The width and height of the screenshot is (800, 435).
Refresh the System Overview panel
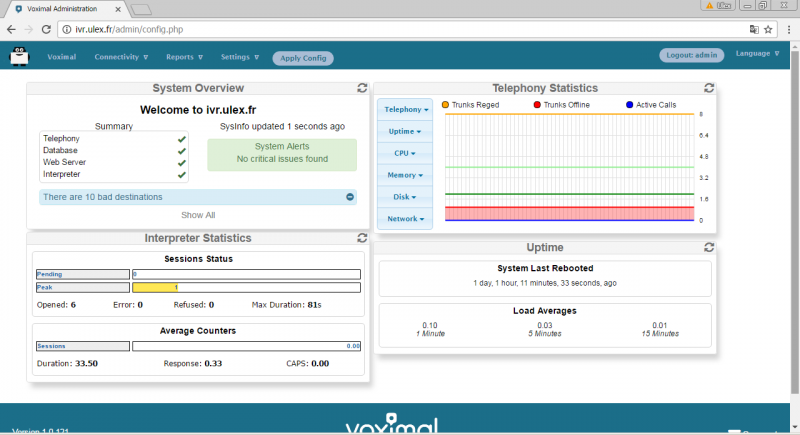click(x=362, y=88)
